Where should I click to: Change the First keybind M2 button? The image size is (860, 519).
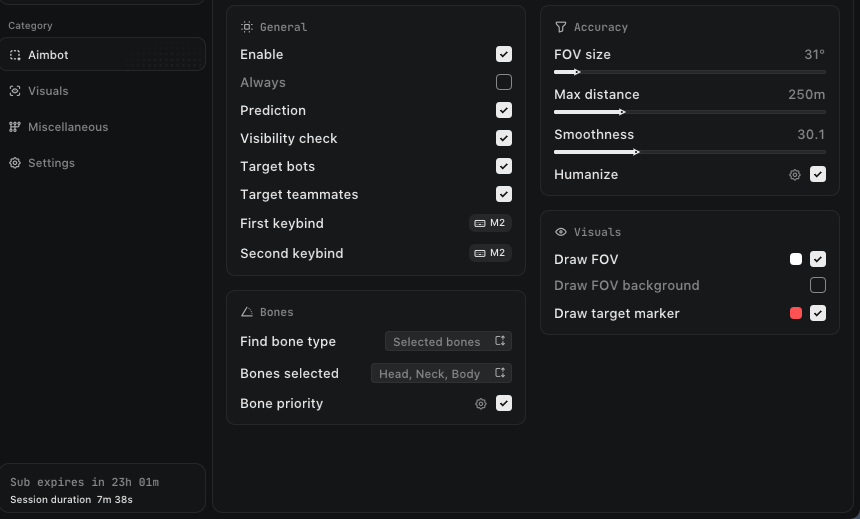(490, 223)
